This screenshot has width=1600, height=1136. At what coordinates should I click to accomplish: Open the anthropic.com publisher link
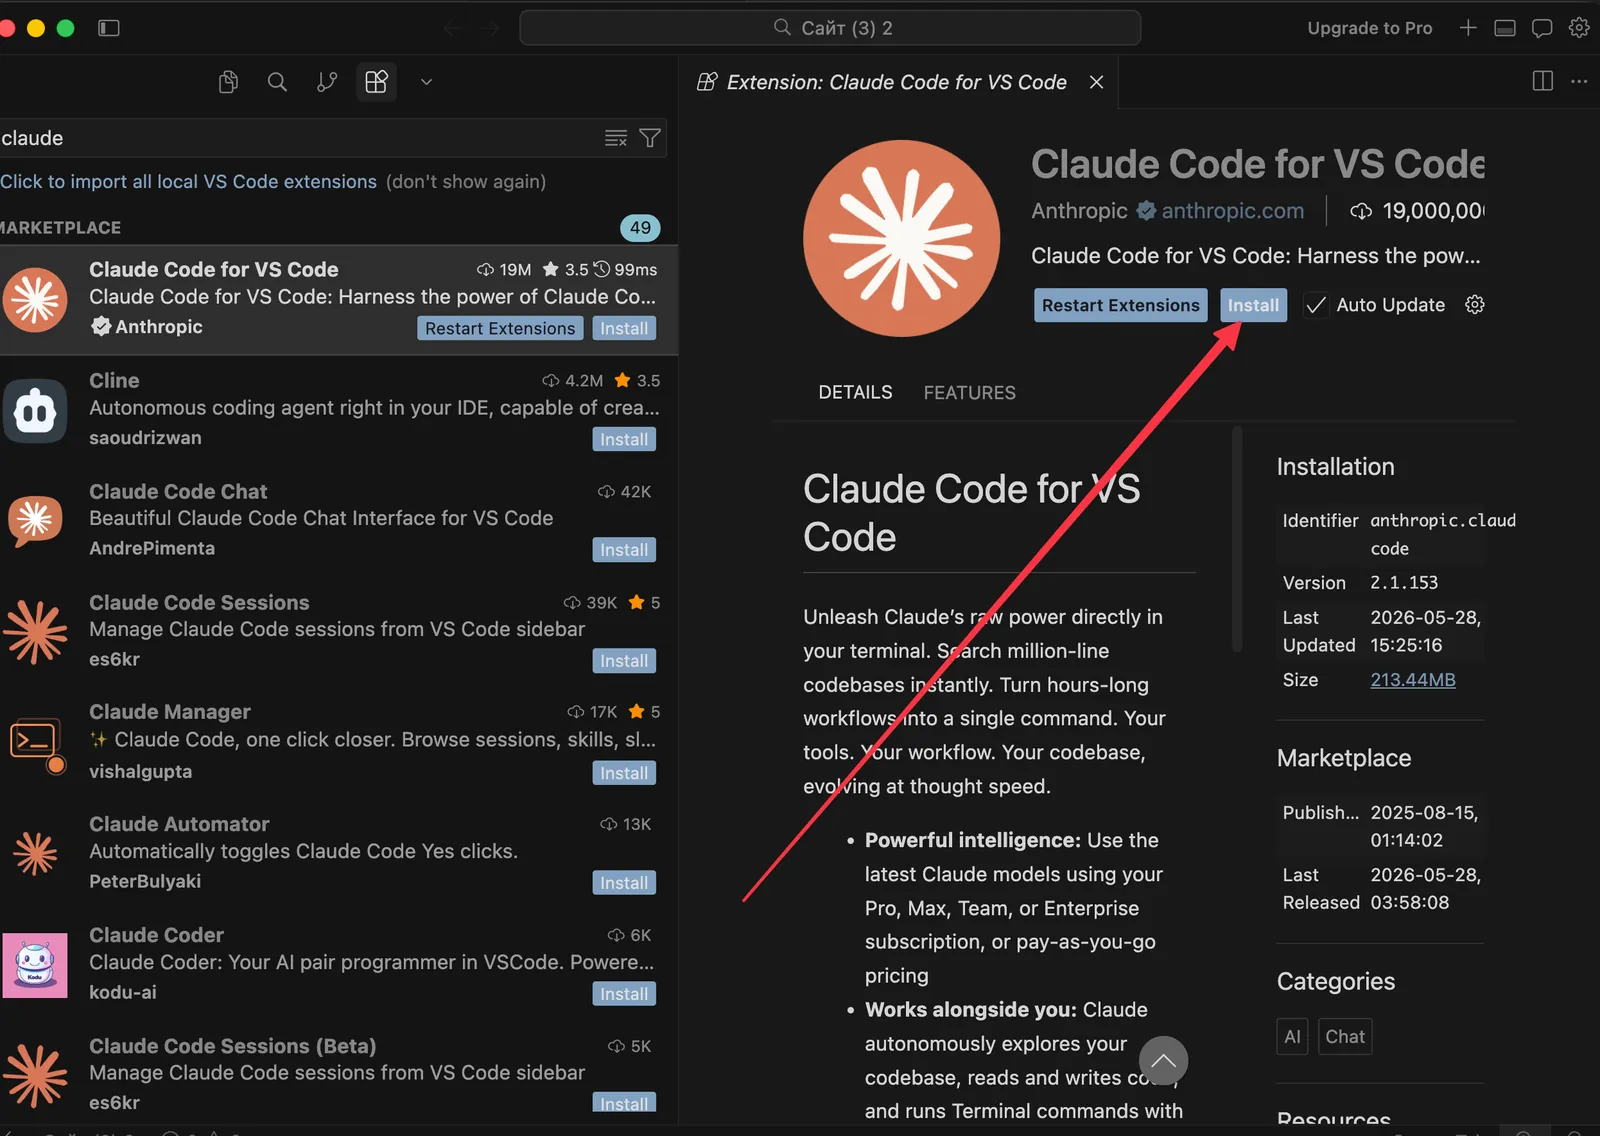pos(1232,210)
